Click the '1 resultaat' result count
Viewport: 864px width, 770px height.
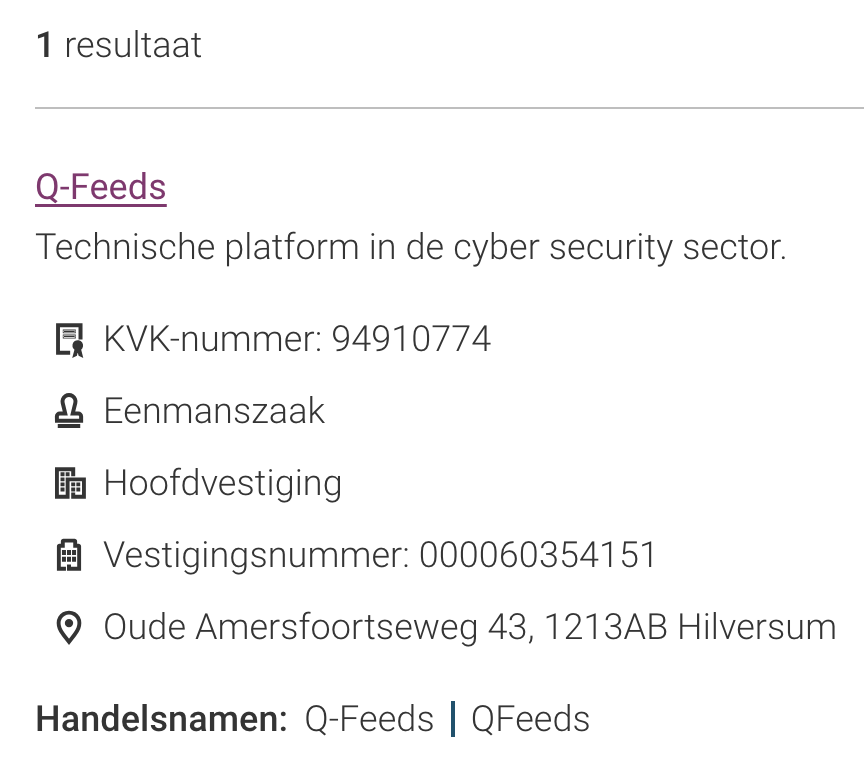(119, 45)
